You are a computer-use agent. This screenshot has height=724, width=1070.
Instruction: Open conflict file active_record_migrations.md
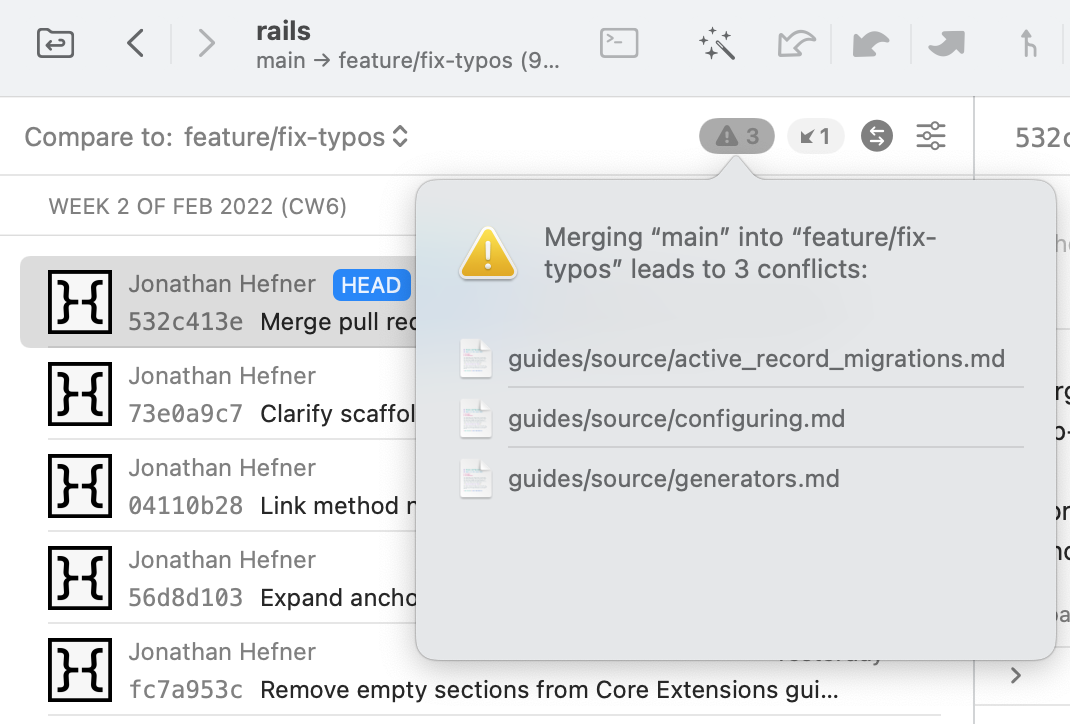tap(755, 359)
